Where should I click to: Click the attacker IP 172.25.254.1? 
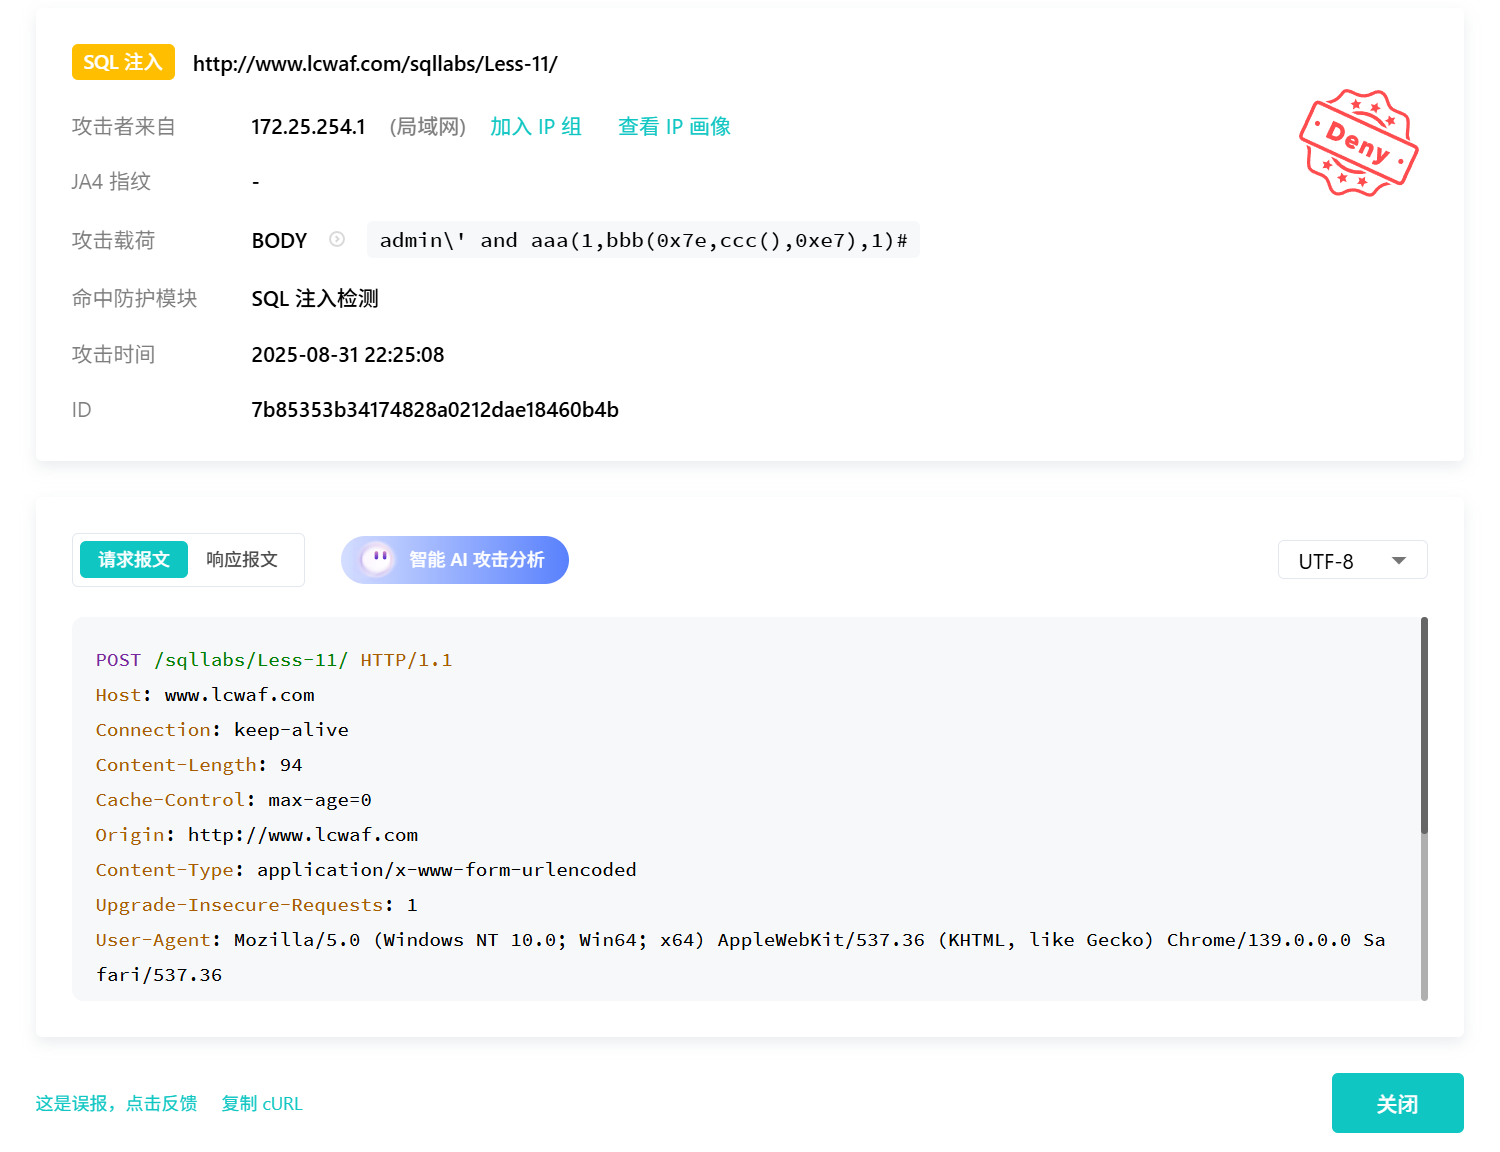coord(308,127)
